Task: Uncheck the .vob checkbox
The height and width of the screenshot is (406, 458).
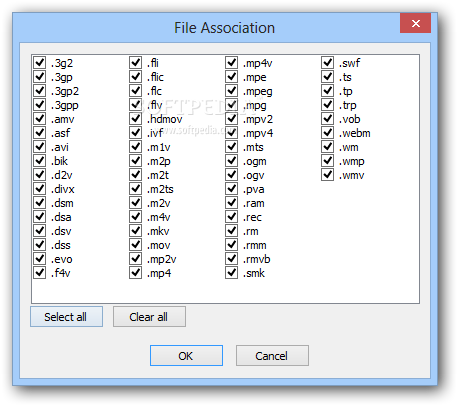Action: pos(328,119)
